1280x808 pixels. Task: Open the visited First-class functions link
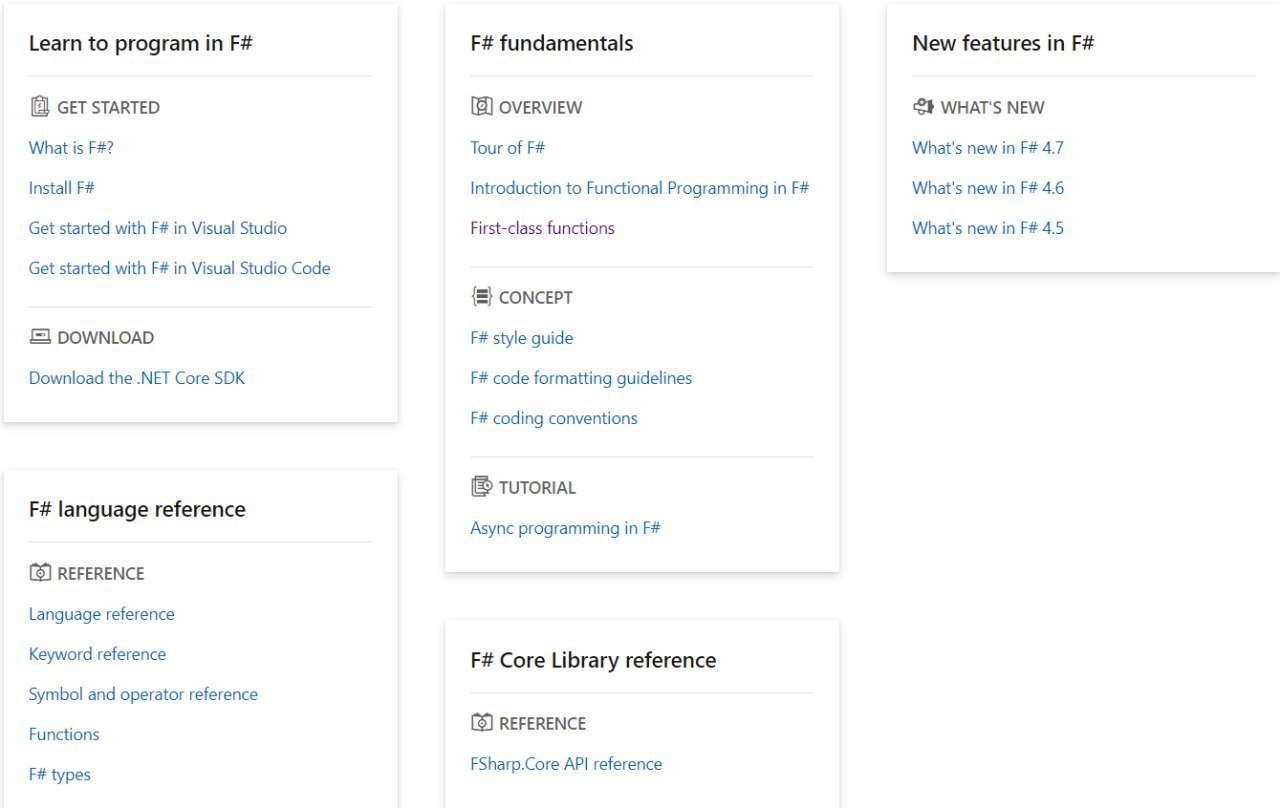tap(543, 228)
